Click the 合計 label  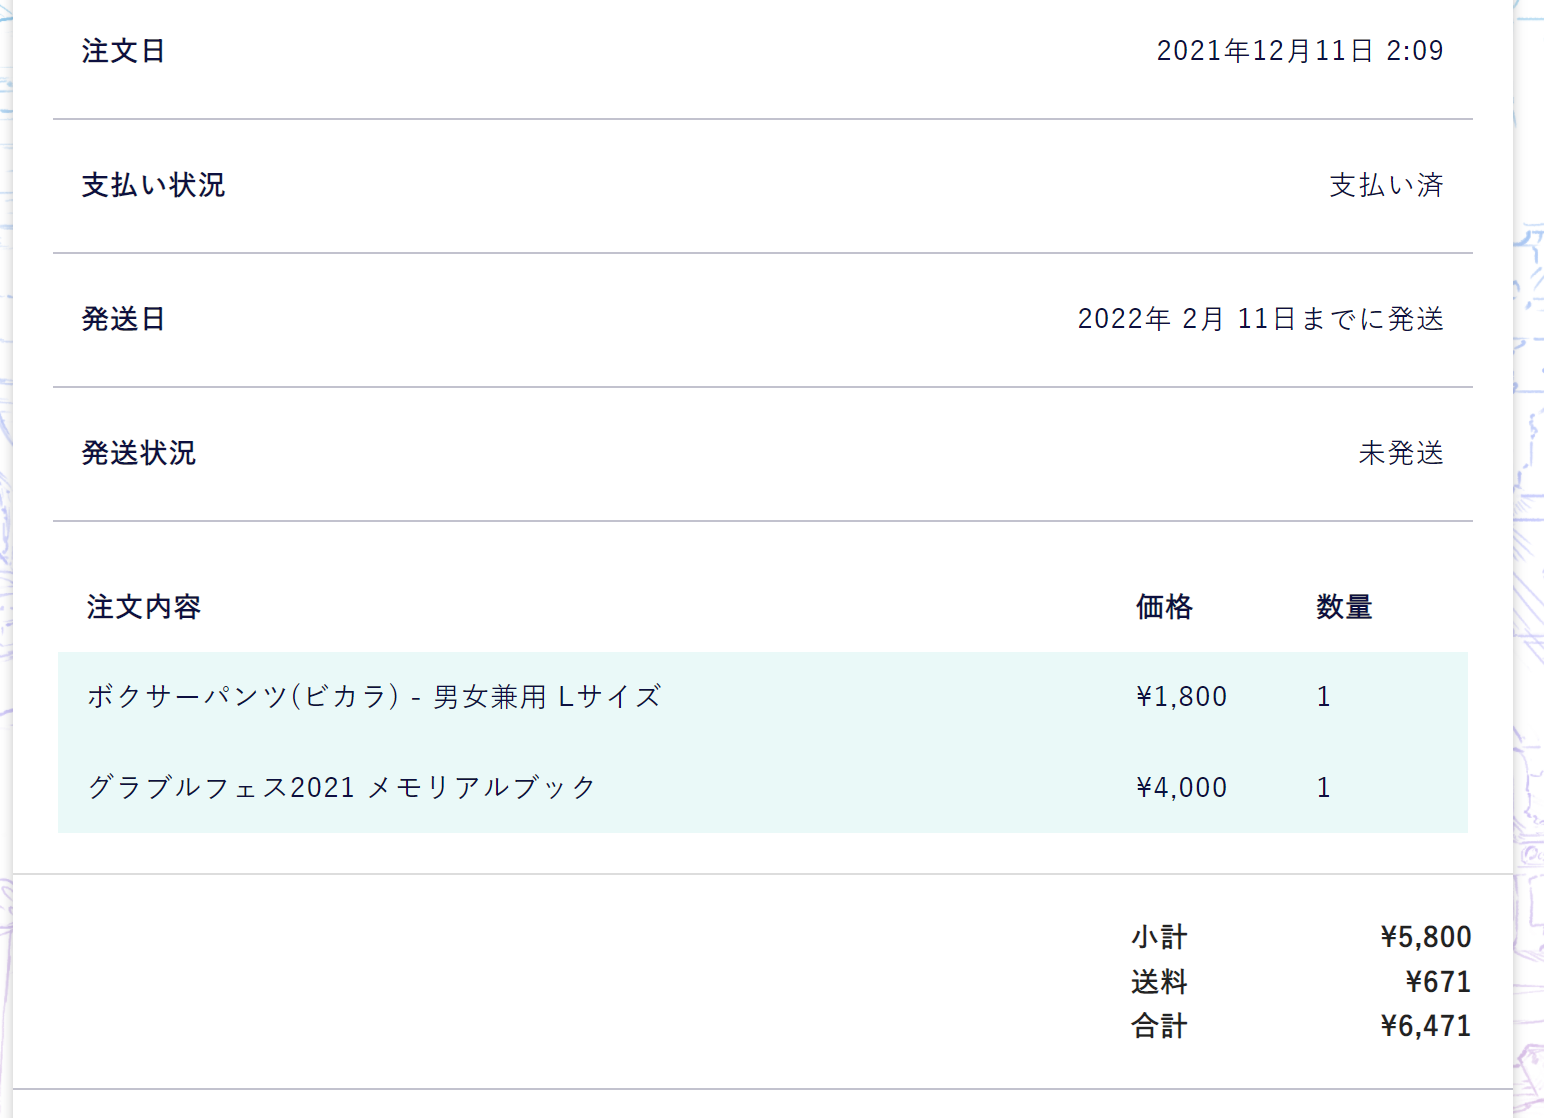click(x=1159, y=1026)
